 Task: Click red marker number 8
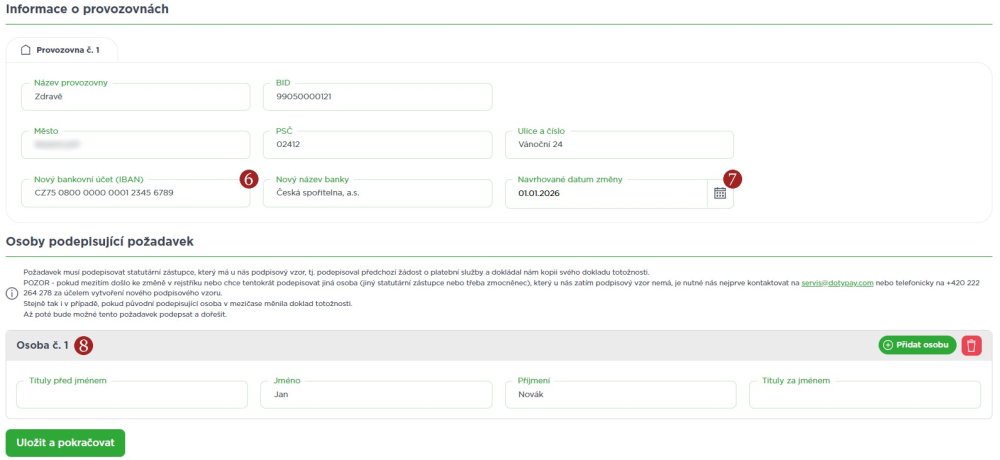click(x=85, y=345)
